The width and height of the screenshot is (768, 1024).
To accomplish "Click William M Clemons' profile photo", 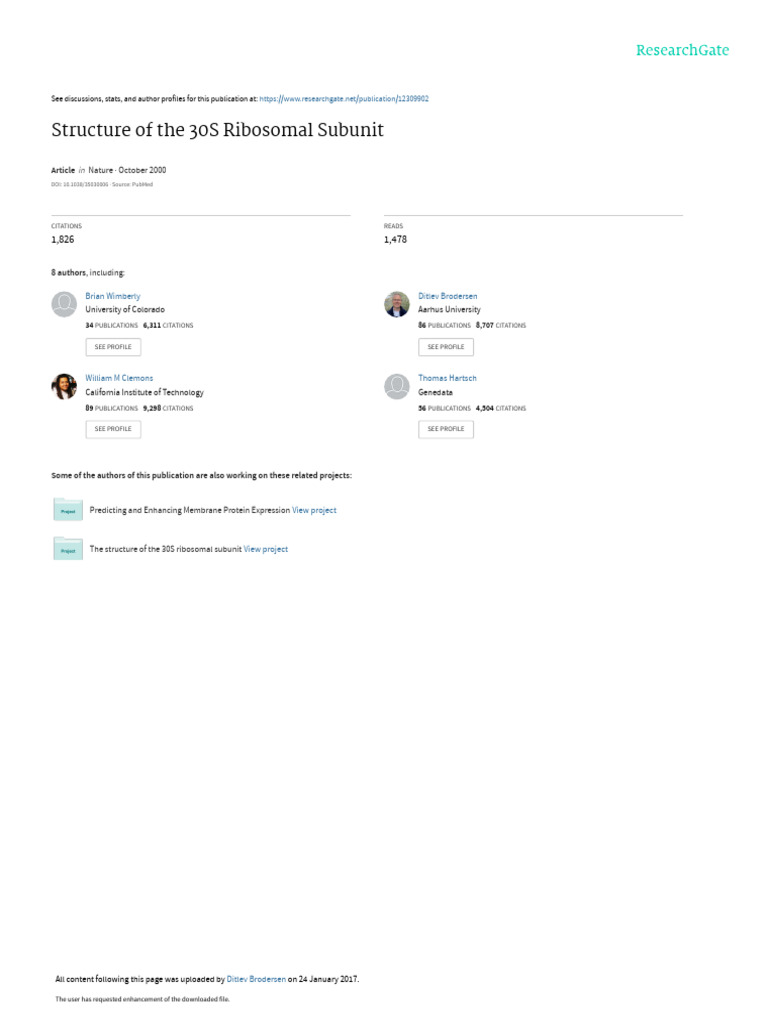I will [x=64, y=387].
